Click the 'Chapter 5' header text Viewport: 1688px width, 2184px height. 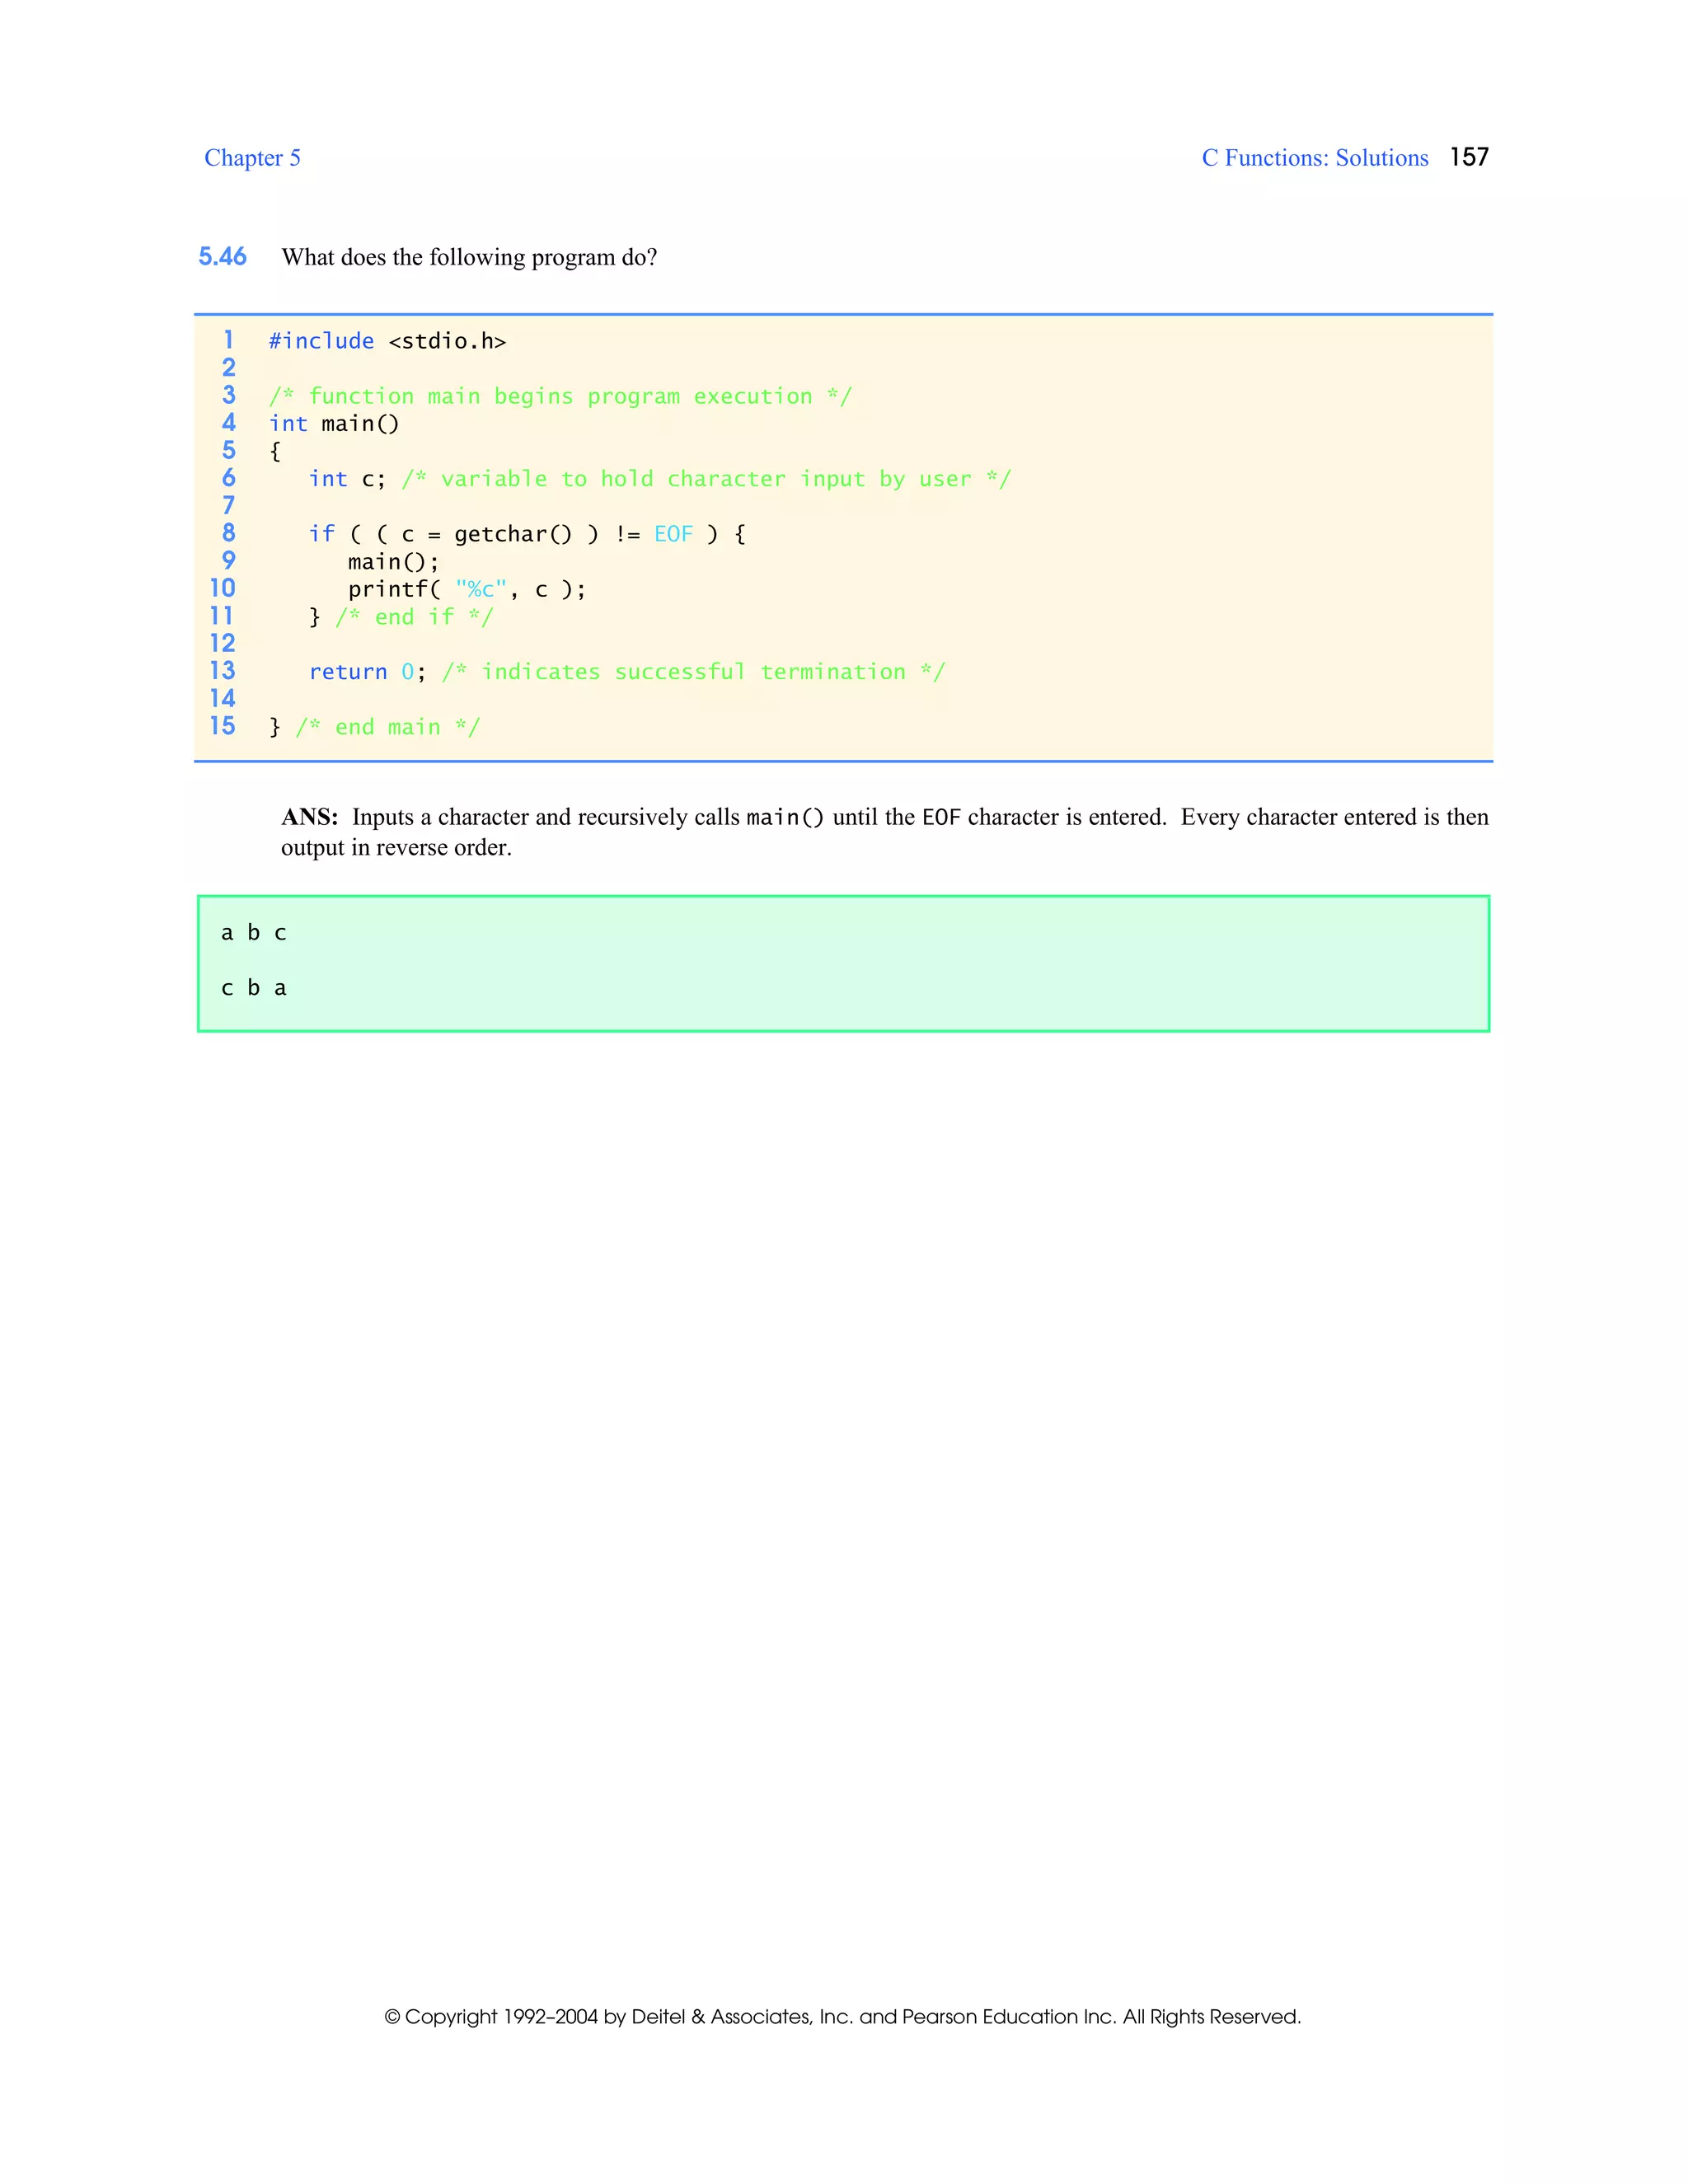(x=252, y=158)
